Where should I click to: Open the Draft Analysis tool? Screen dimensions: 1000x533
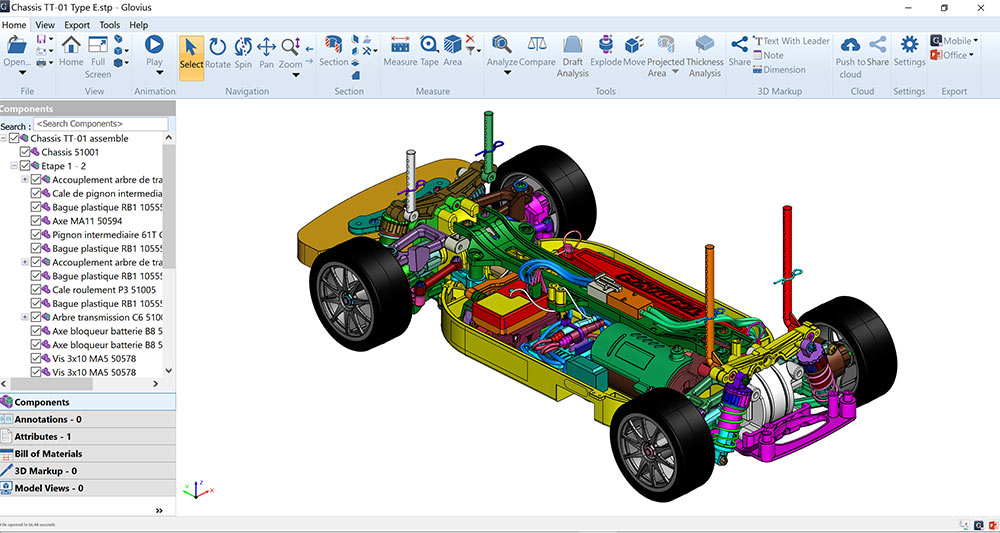point(572,46)
